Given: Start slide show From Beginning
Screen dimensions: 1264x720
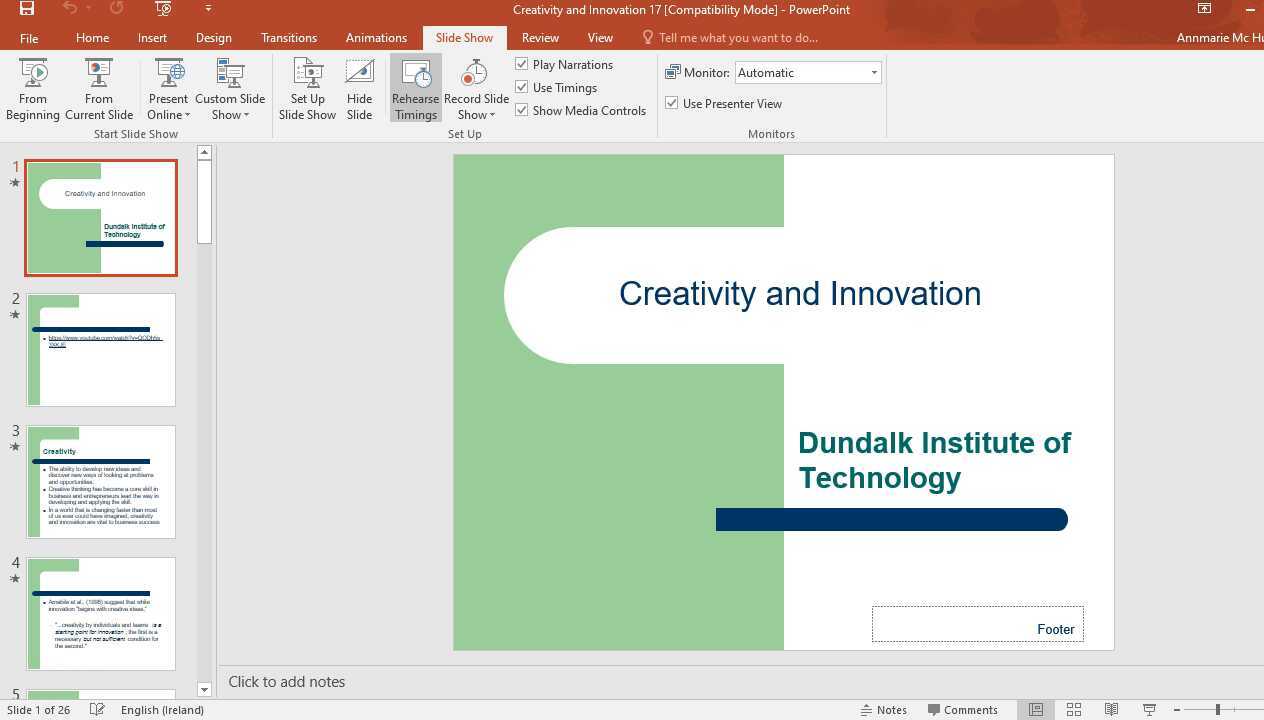Looking at the screenshot, I should 33,89.
